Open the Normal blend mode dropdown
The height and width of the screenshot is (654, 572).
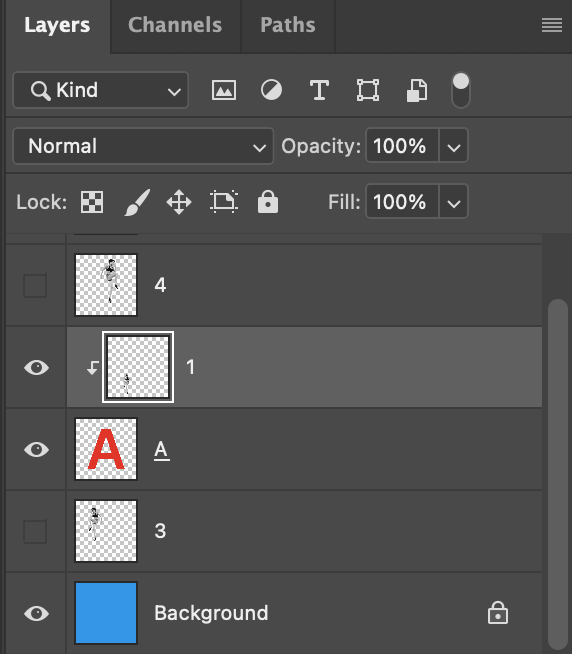point(143,146)
